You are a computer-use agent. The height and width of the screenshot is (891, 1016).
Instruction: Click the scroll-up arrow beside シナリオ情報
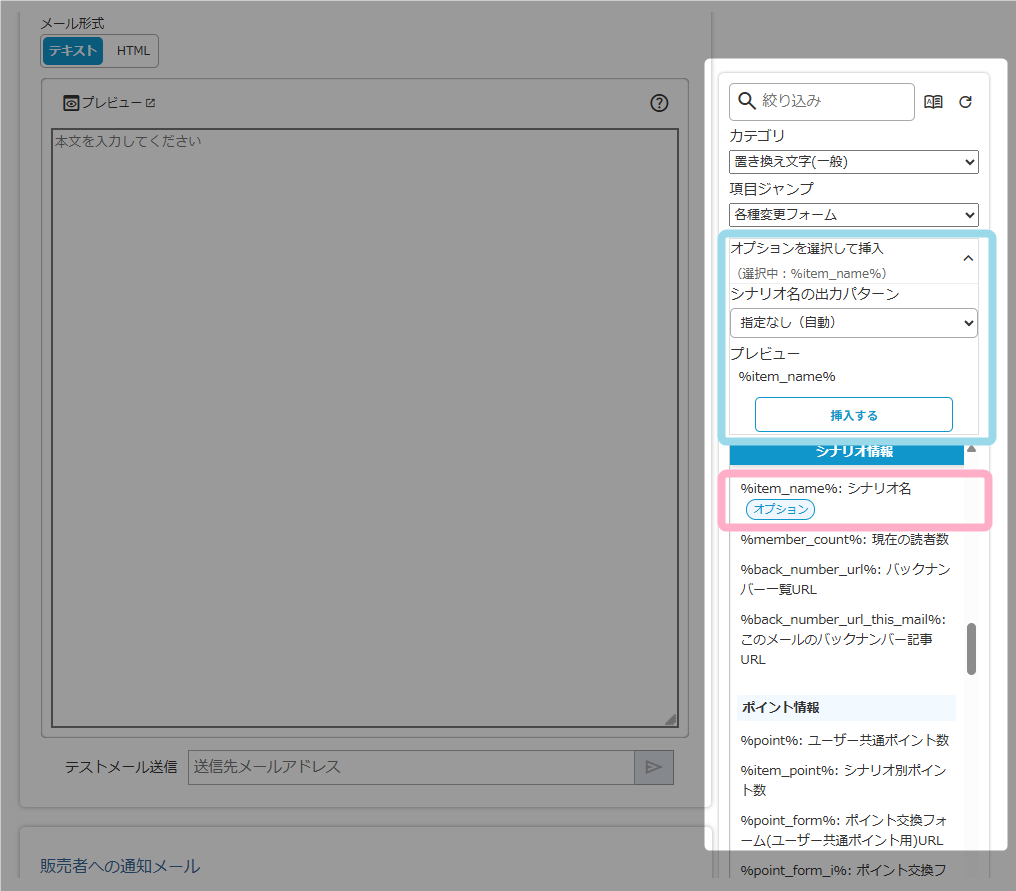tap(970, 449)
